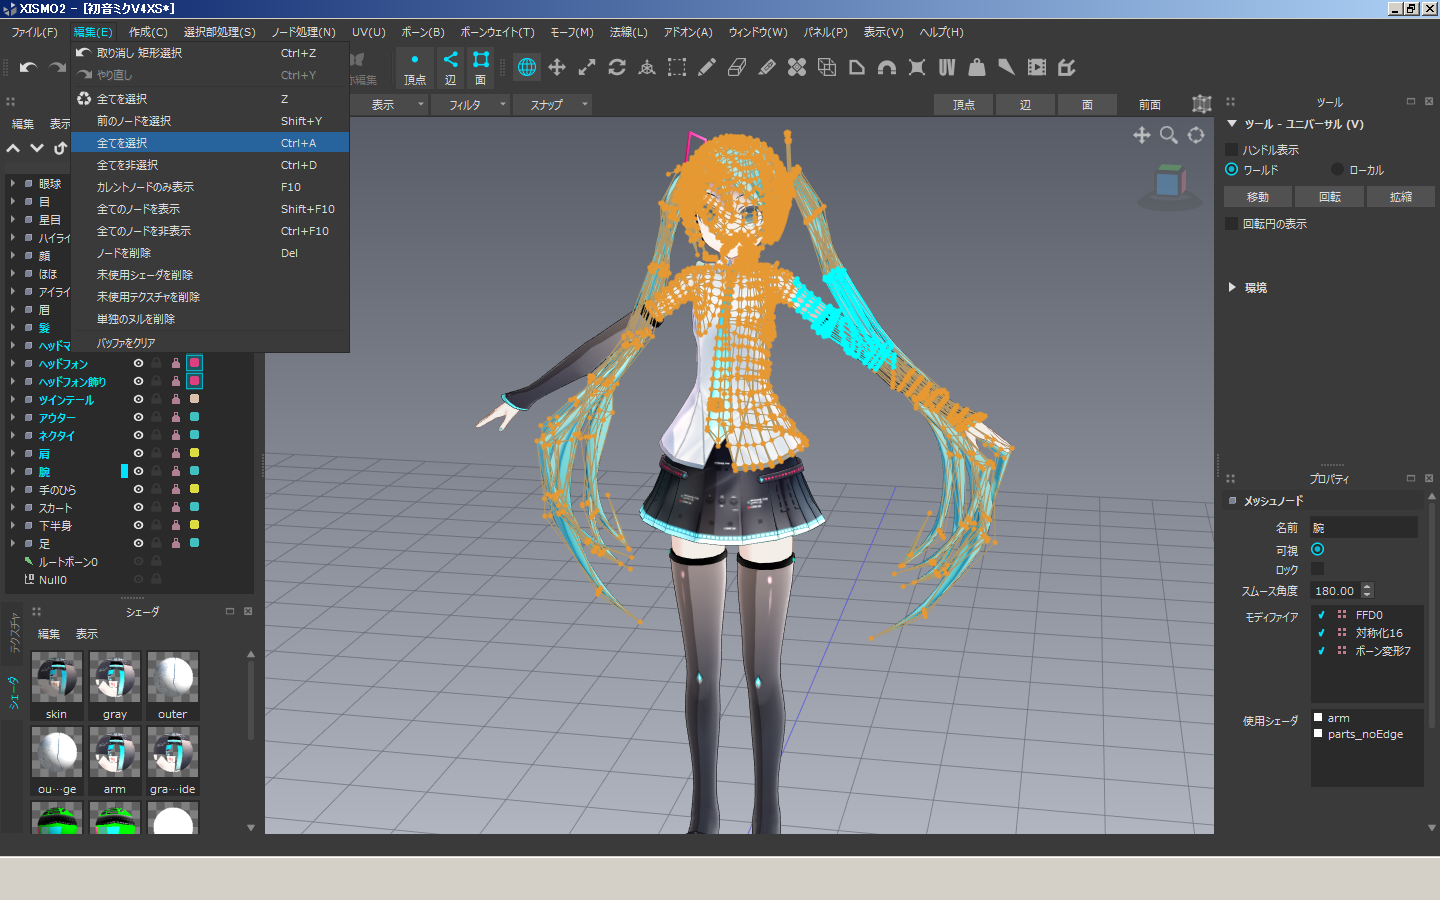Expand the 環境 section
1440x900 pixels.
[x=1232, y=287]
